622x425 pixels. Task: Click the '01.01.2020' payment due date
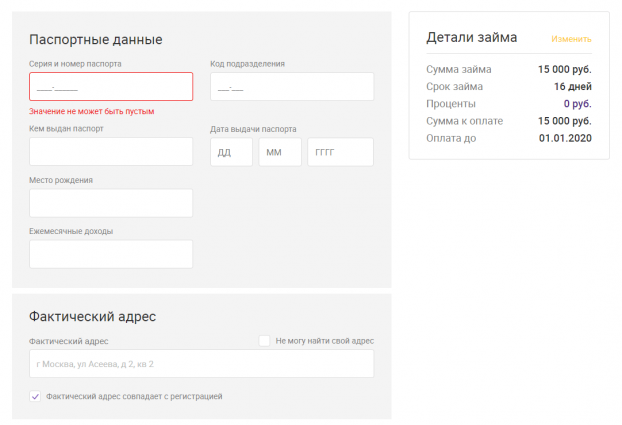[565, 138]
